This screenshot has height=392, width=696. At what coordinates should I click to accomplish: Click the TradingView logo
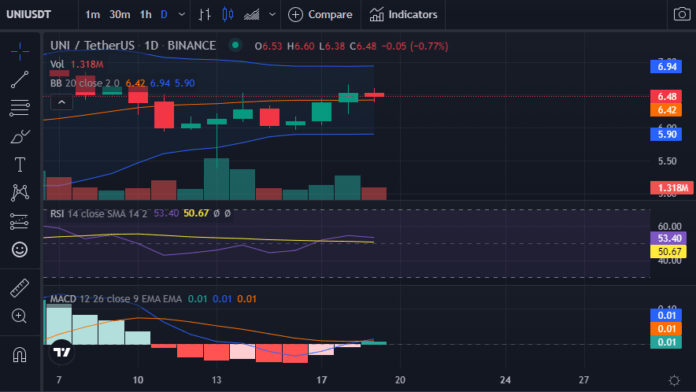pyautogui.click(x=62, y=352)
